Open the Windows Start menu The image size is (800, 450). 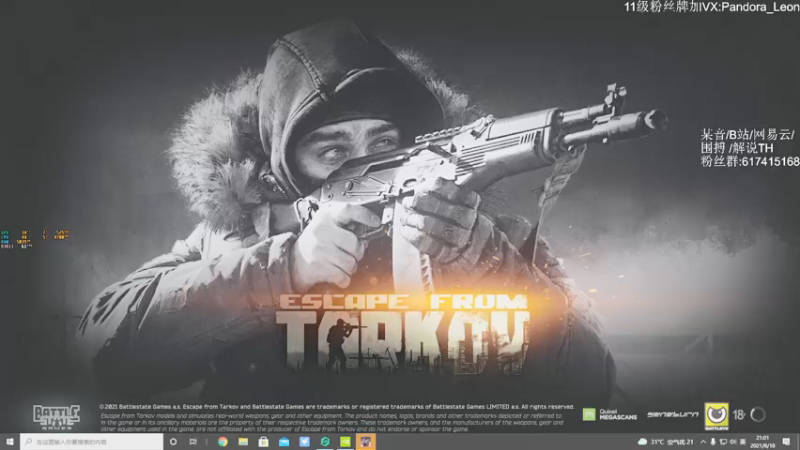pos(10,442)
